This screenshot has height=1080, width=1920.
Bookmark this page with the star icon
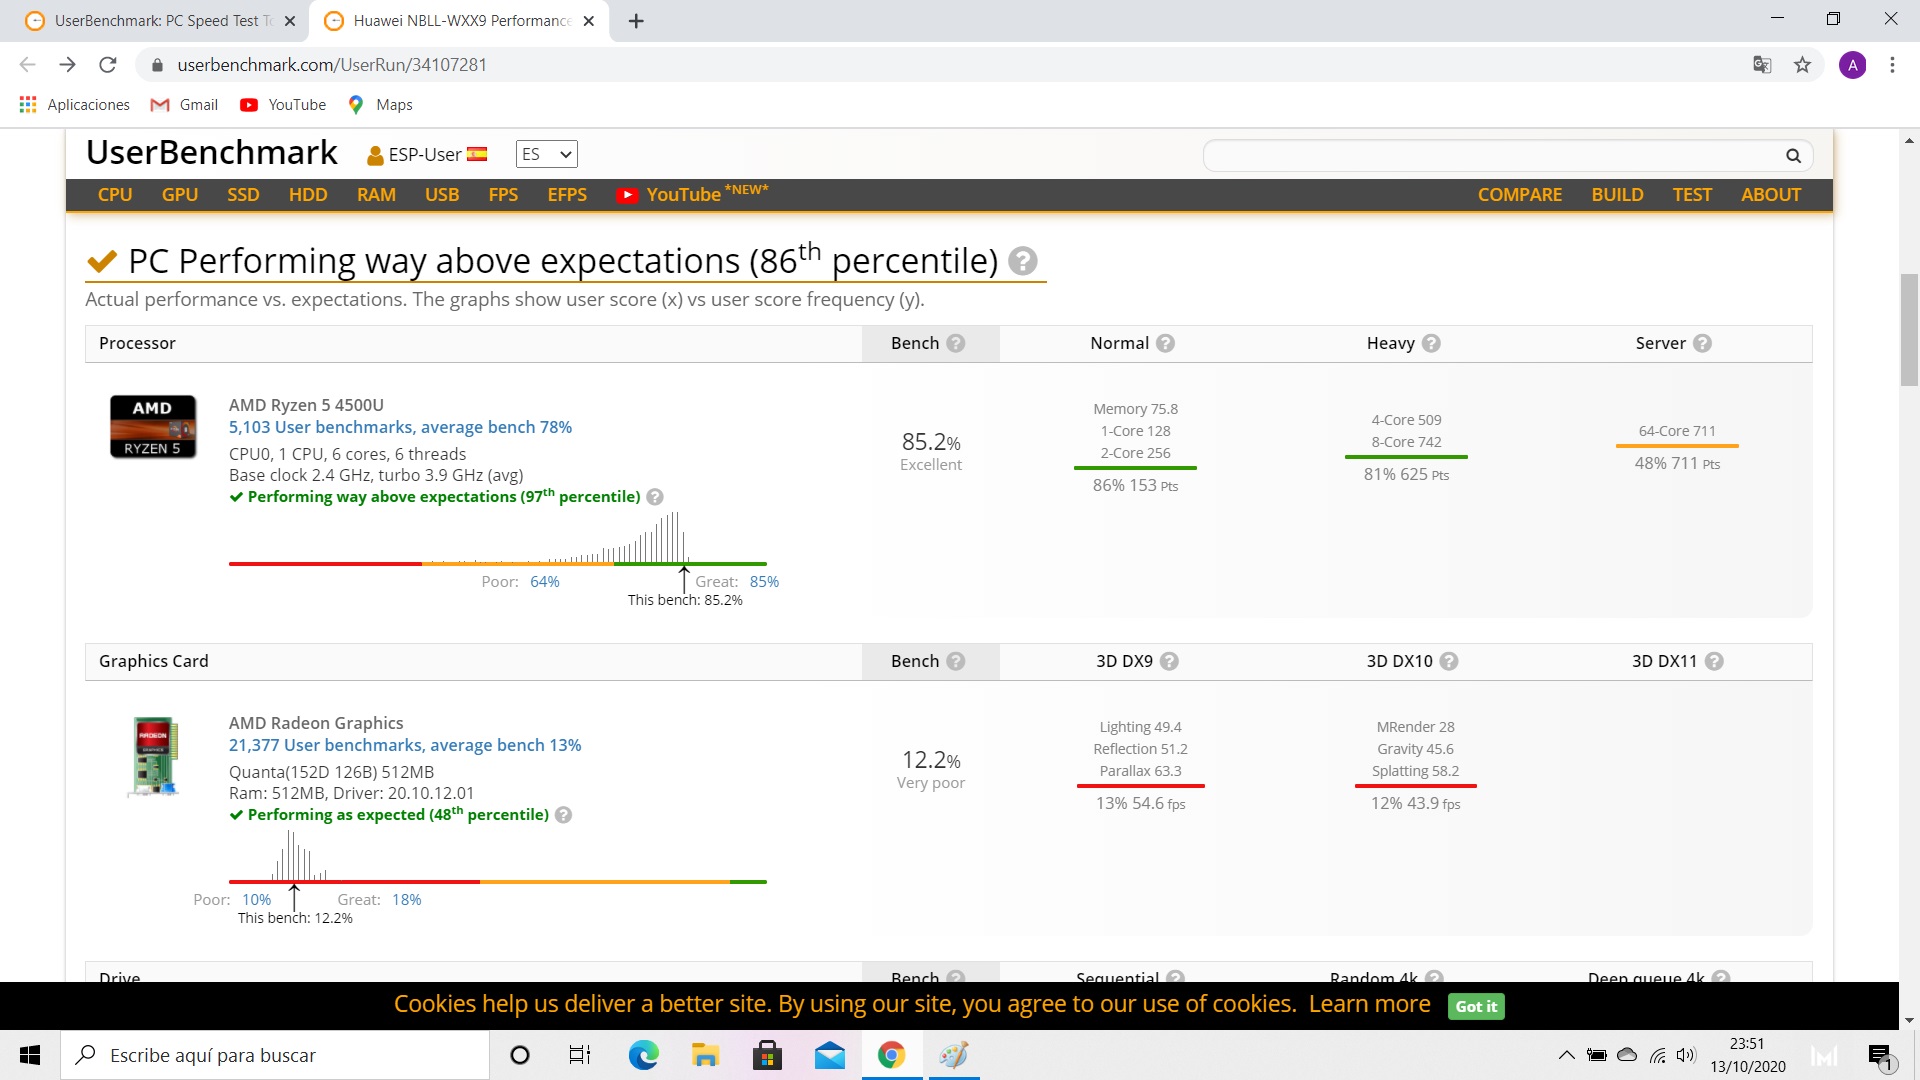tap(1802, 65)
